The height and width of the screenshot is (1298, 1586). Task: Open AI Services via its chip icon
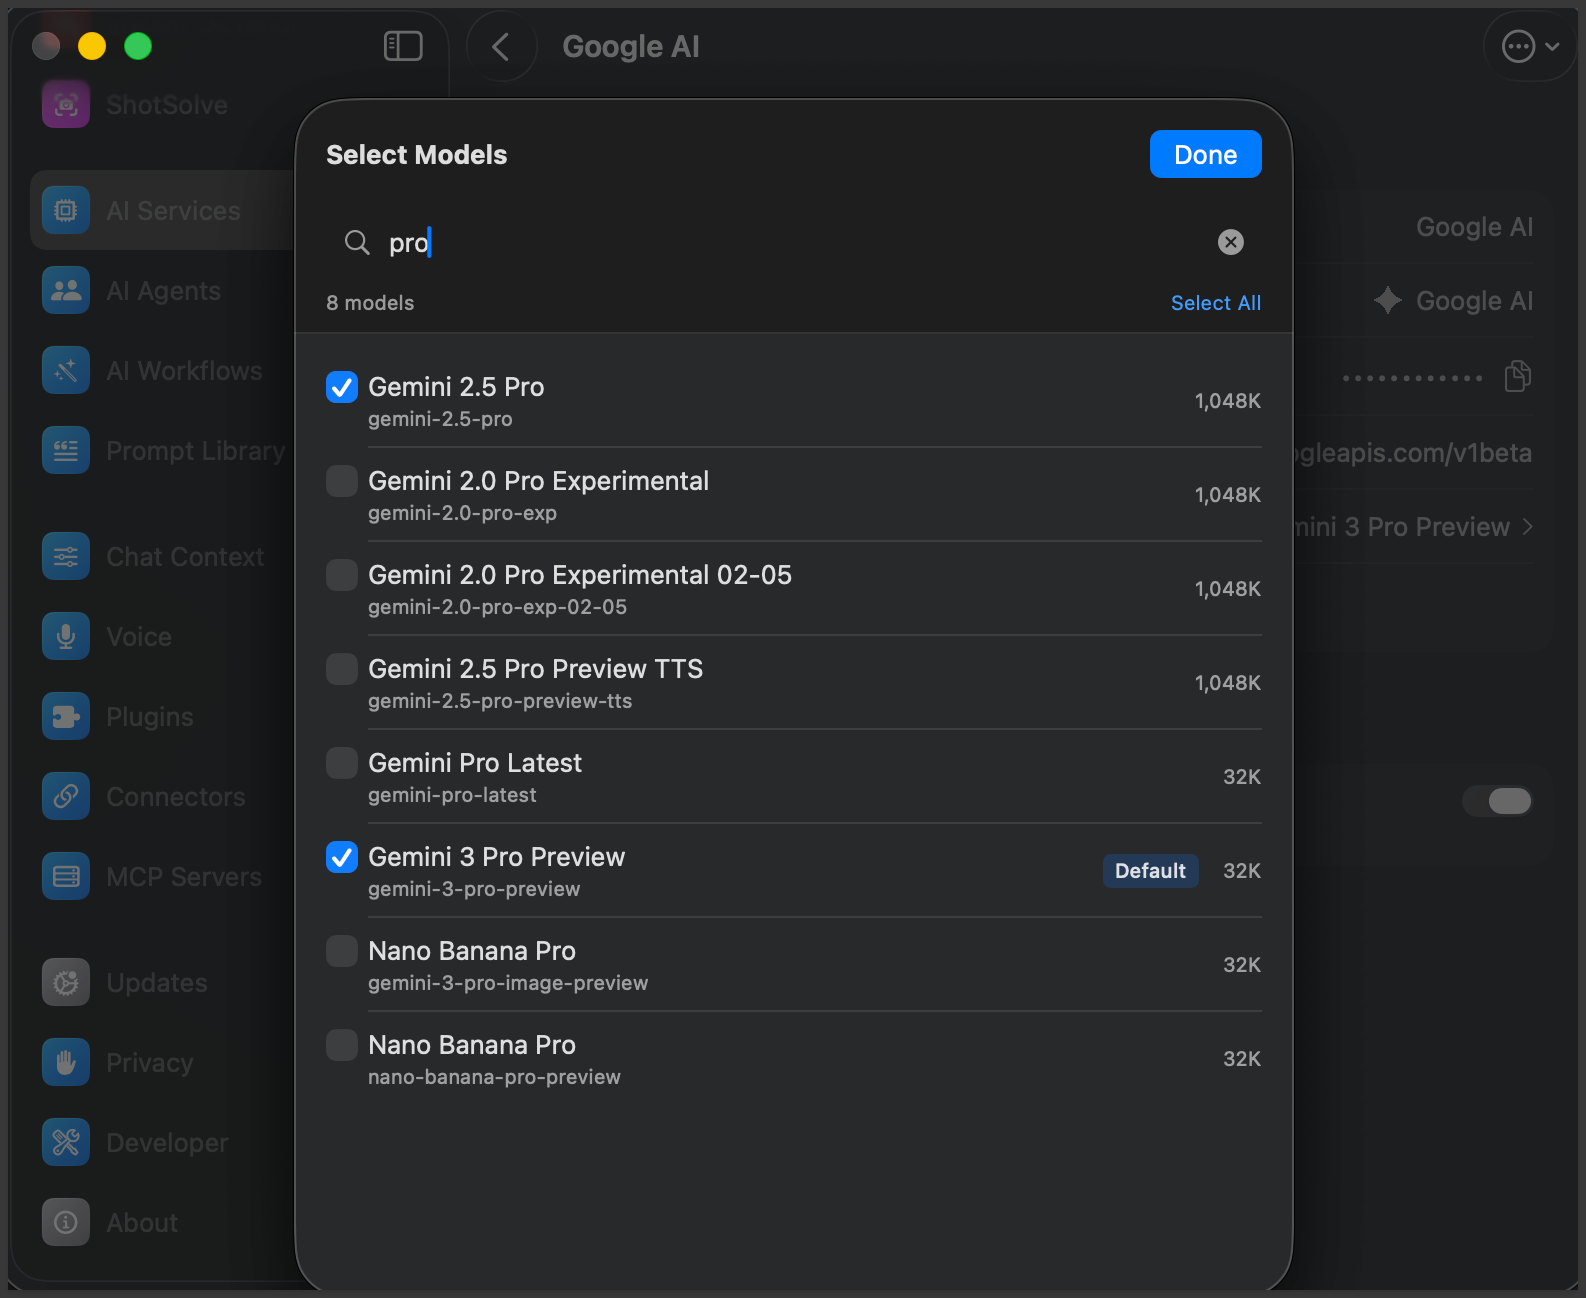pos(66,210)
